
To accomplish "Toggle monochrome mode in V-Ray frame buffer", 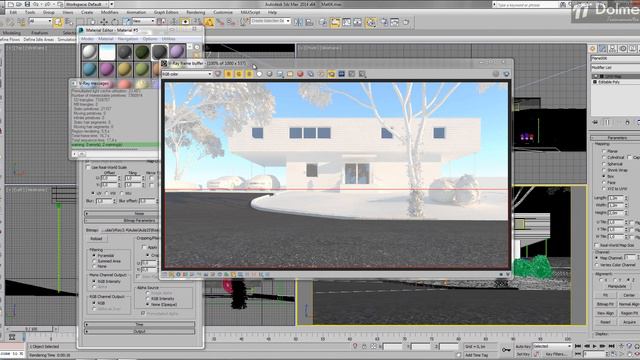I will tap(269, 74).
